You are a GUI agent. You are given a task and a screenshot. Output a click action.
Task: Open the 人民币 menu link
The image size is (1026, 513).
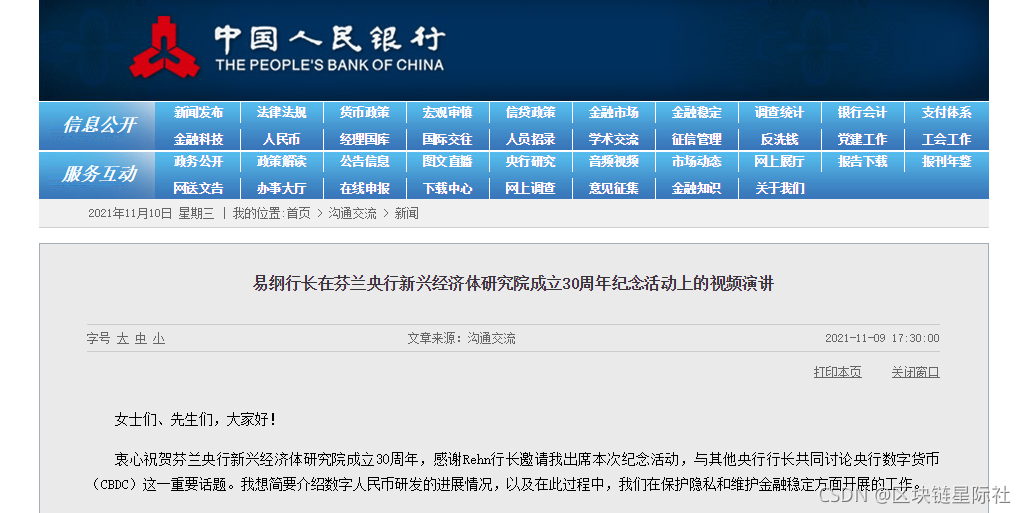pos(281,139)
